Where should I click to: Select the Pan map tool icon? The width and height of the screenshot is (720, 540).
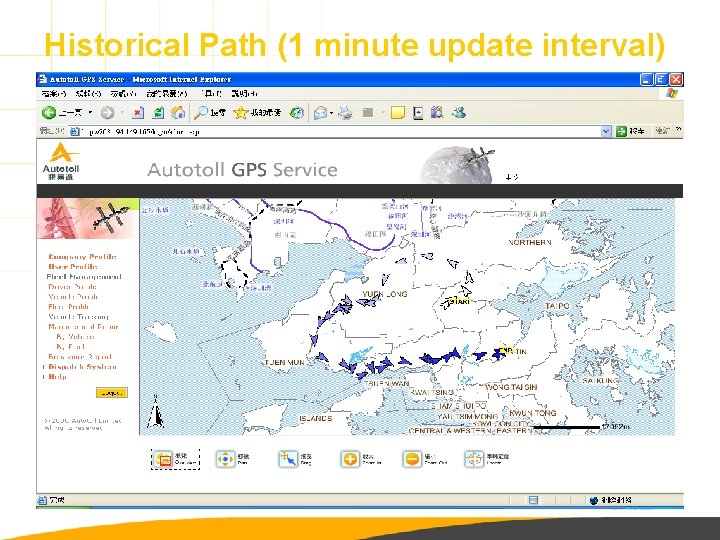pos(225,459)
